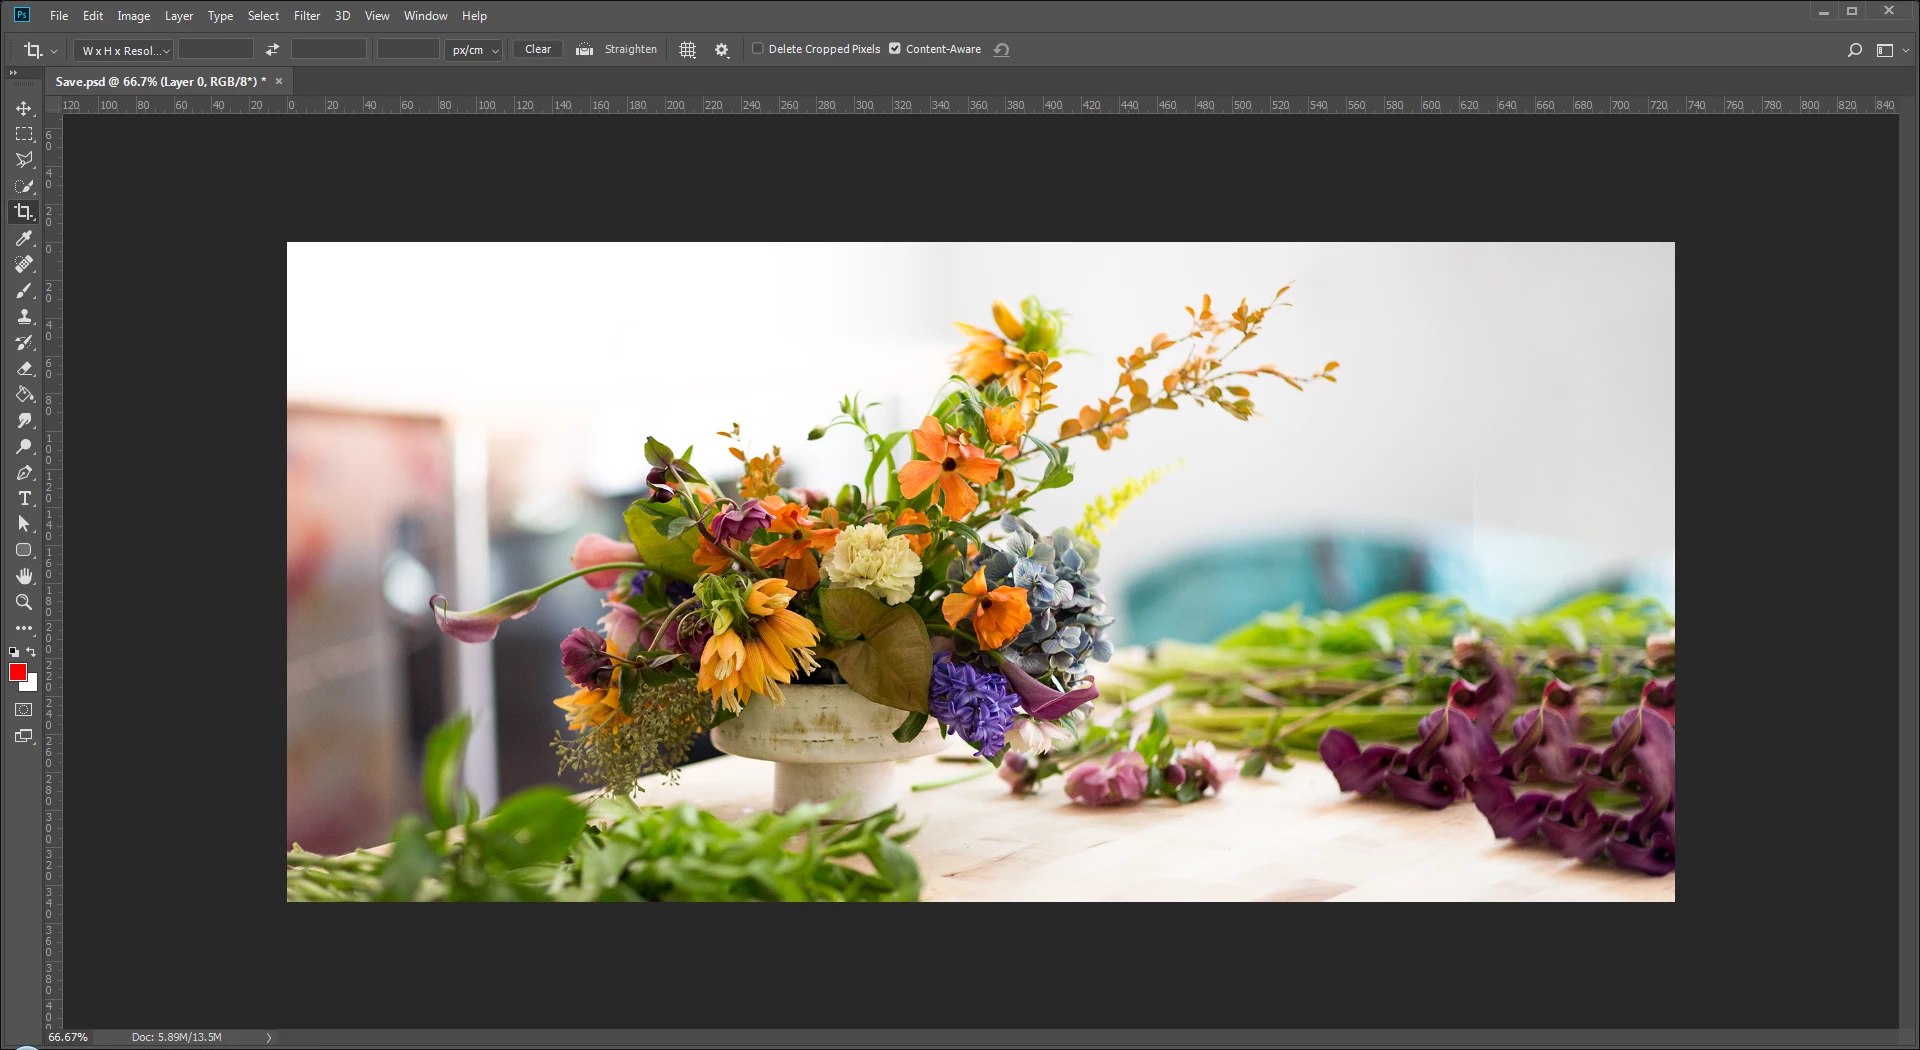The height and width of the screenshot is (1050, 1920).
Task: Select the Brush tool
Action: click(x=24, y=290)
